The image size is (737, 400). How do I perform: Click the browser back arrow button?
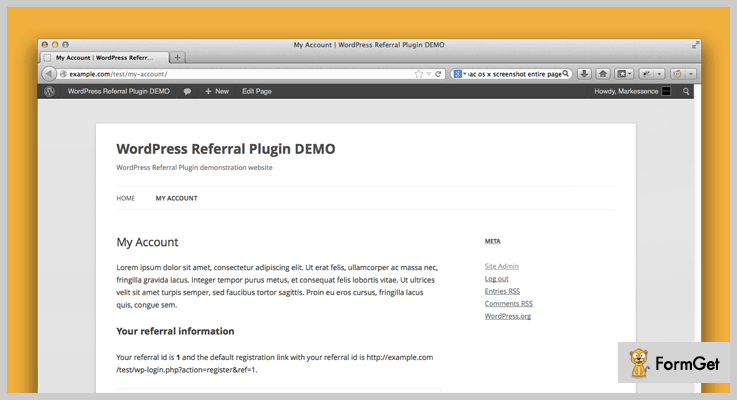[x=49, y=74]
